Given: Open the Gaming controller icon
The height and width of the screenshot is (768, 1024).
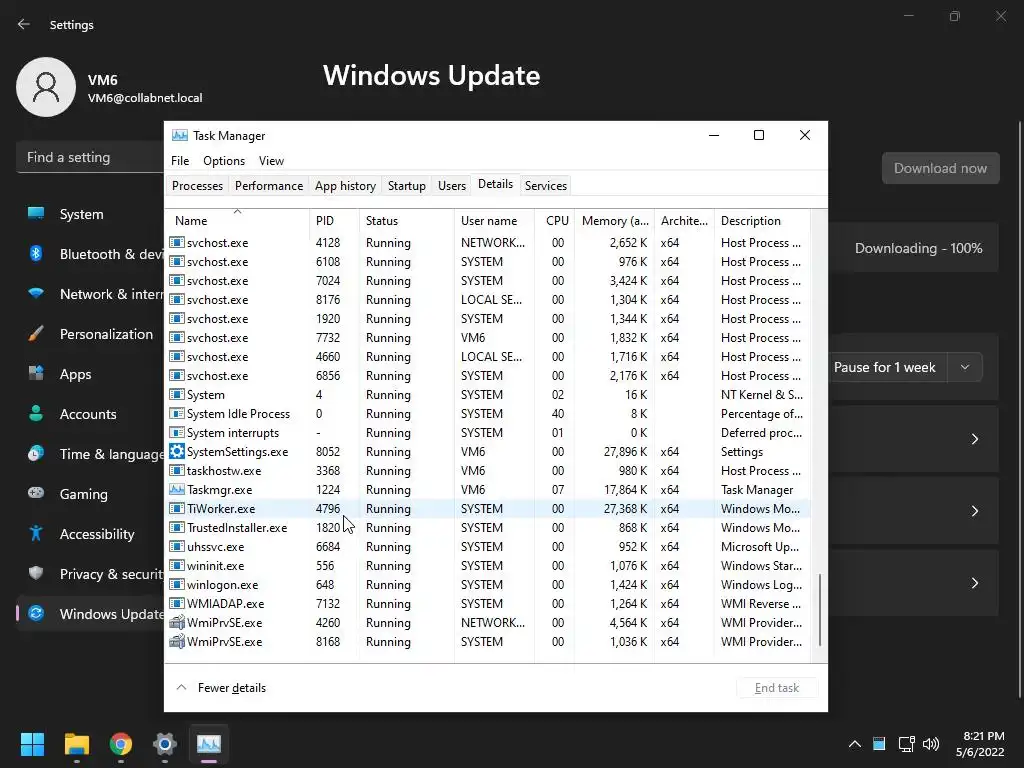Looking at the screenshot, I should click(36, 493).
